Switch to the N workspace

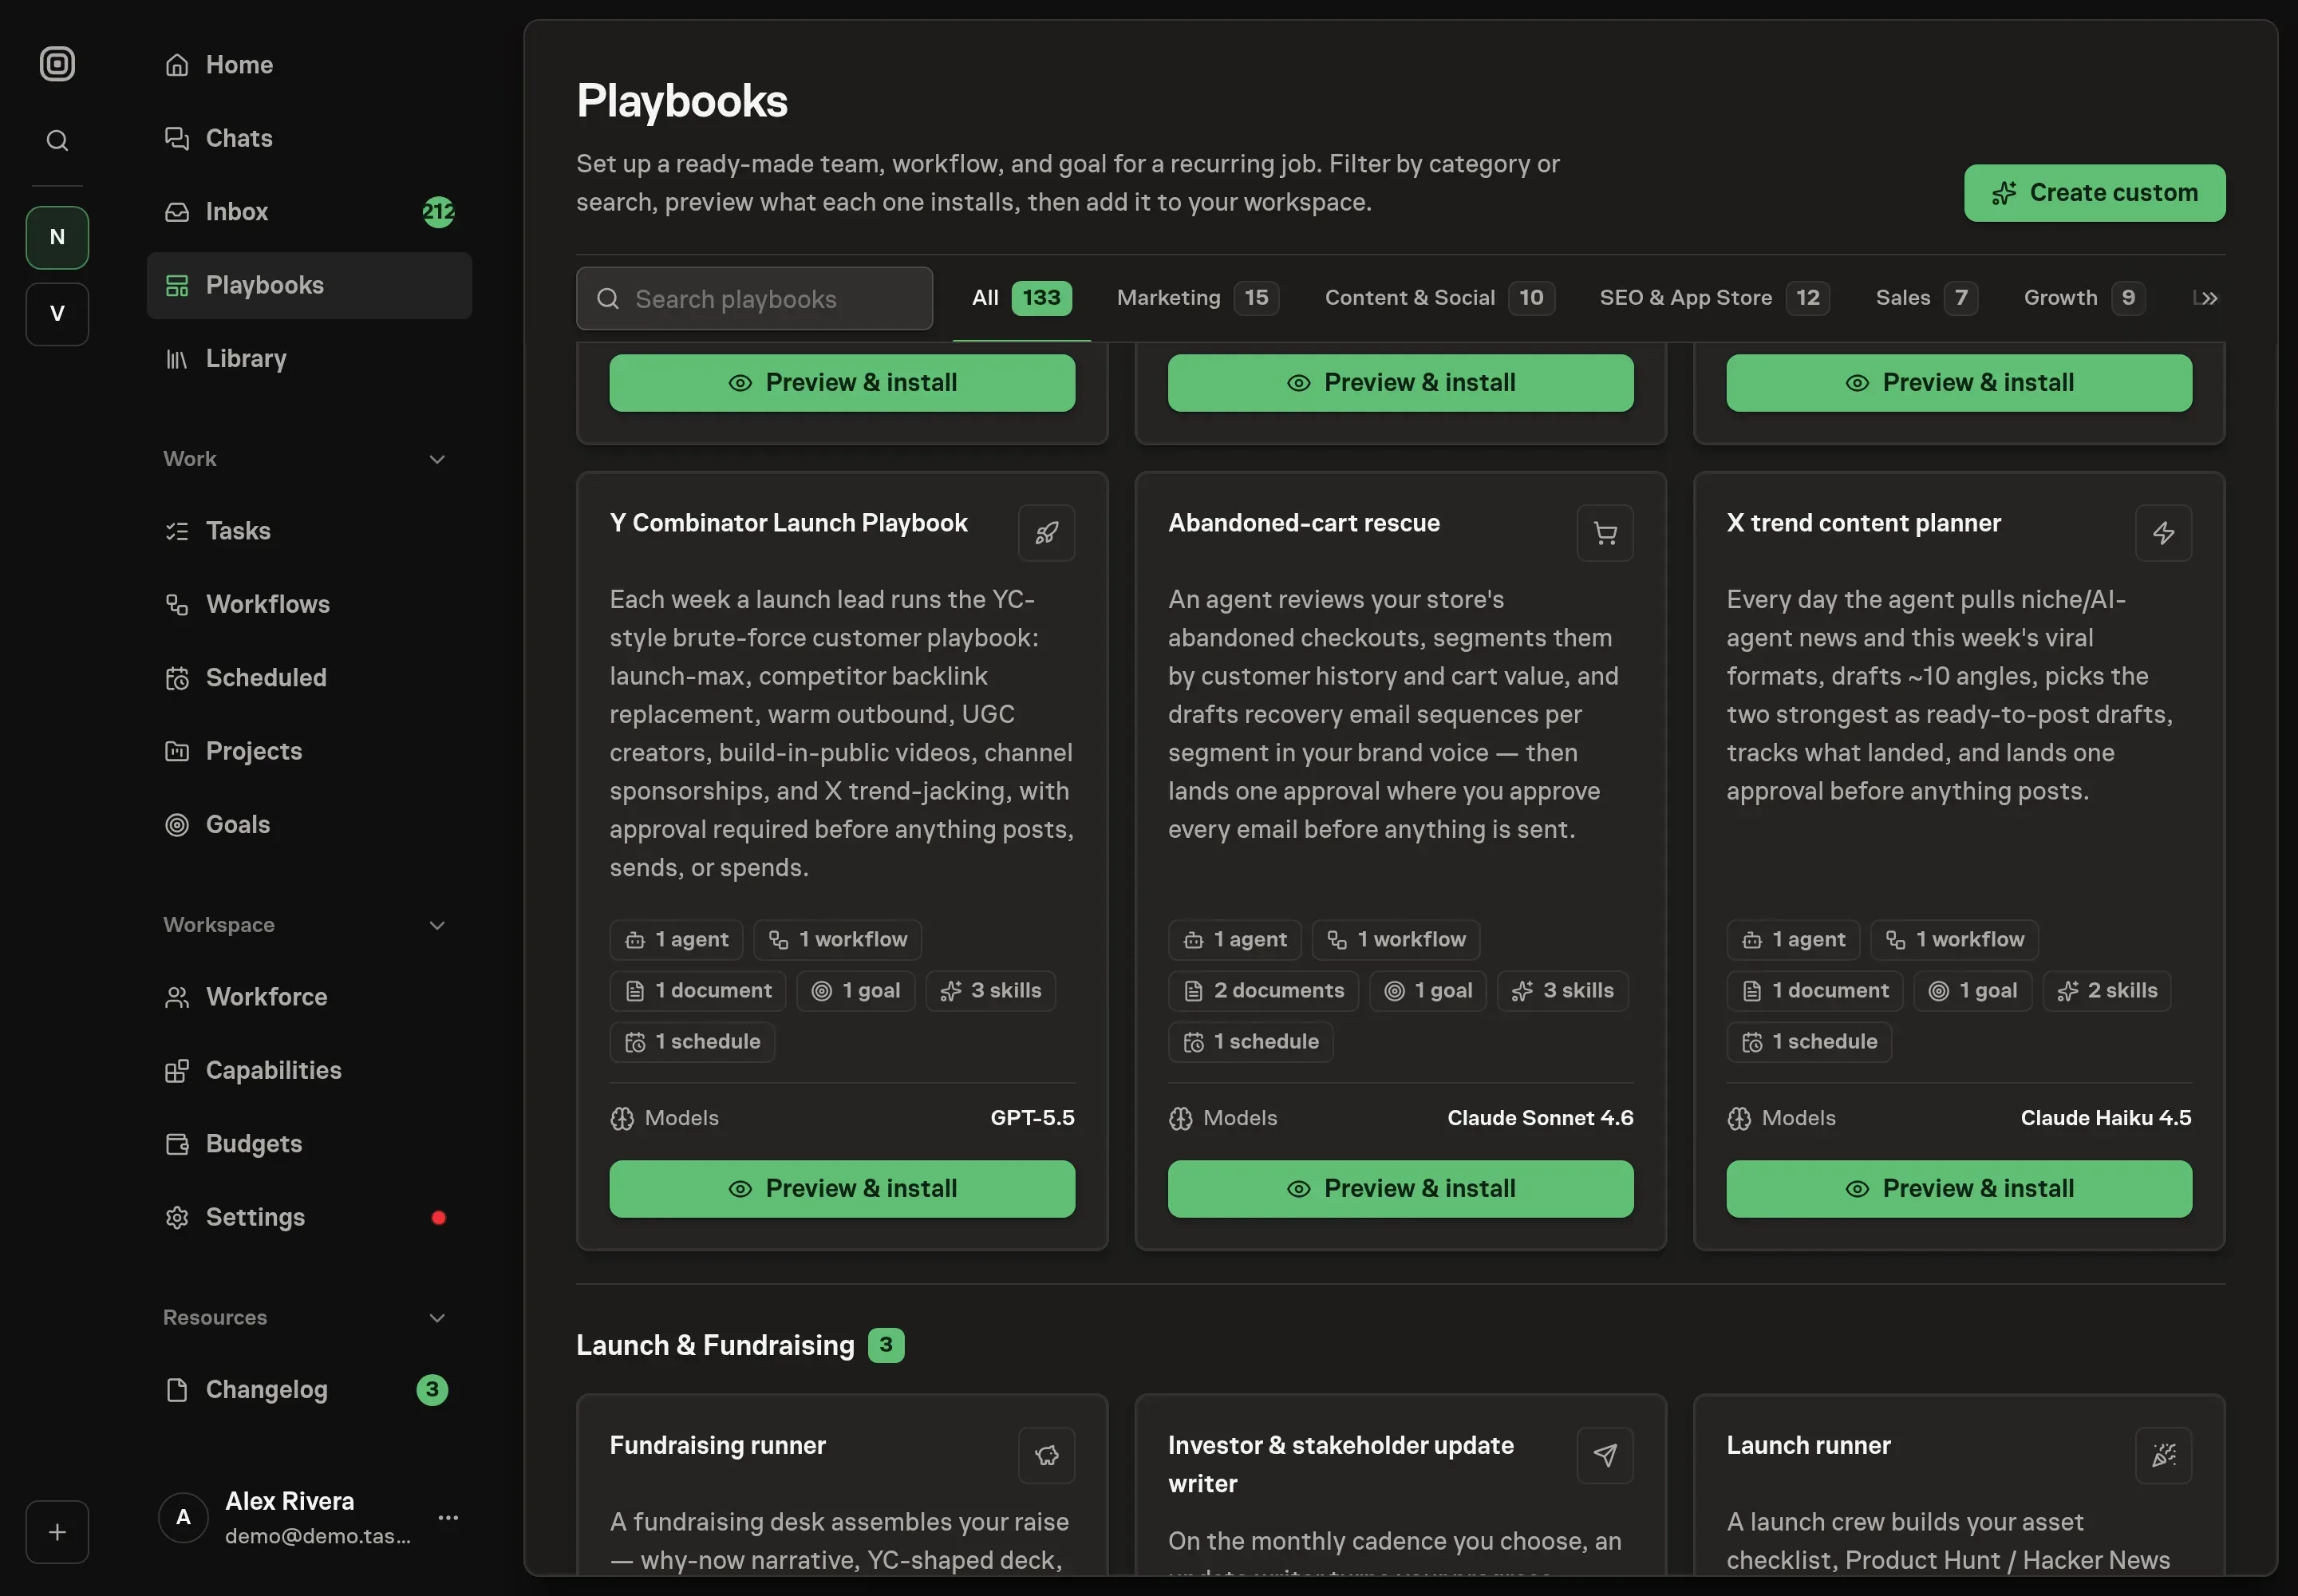pos(57,237)
